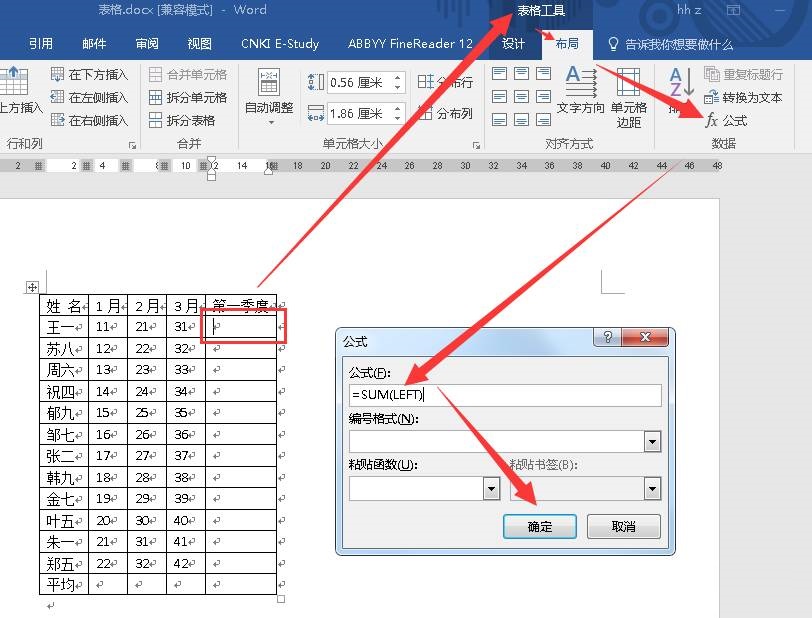Decrease column width with spinner down arrow

(397, 119)
